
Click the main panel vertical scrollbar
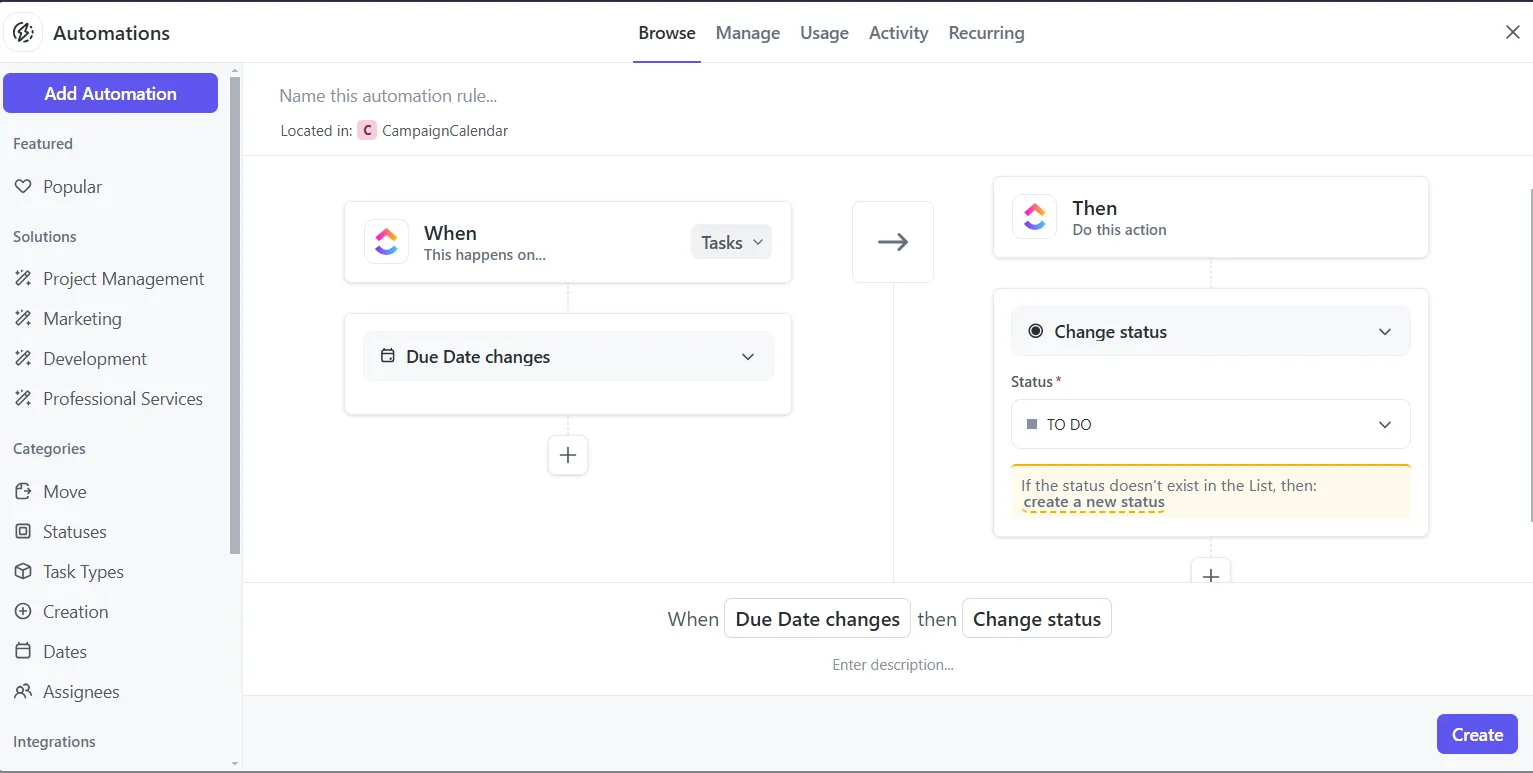click(1529, 355)
